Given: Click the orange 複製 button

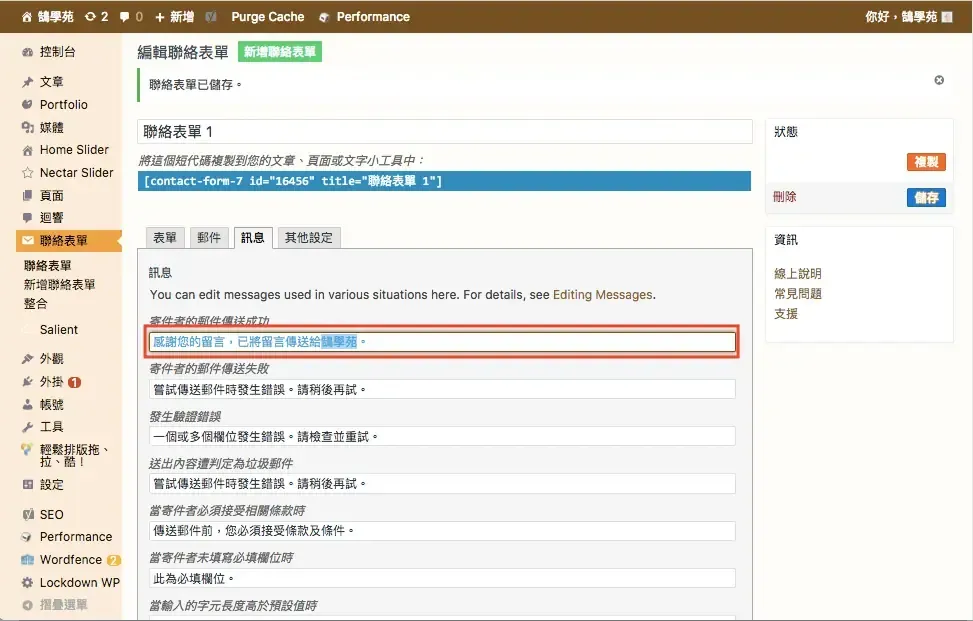Looking at the screenshot, I should [x=926, y=162].
